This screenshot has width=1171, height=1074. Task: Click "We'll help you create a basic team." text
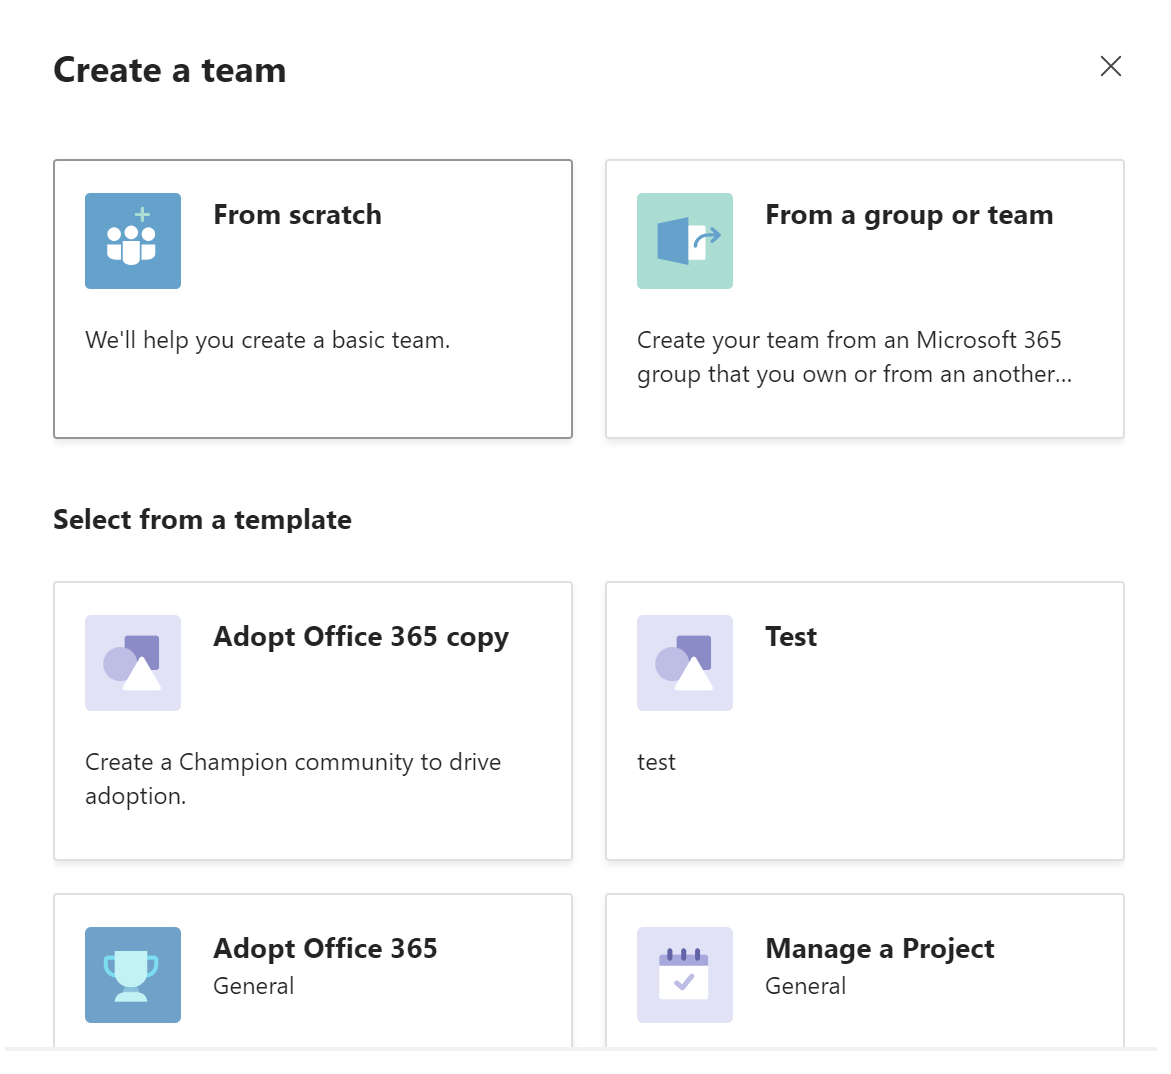tap(267, 341)
